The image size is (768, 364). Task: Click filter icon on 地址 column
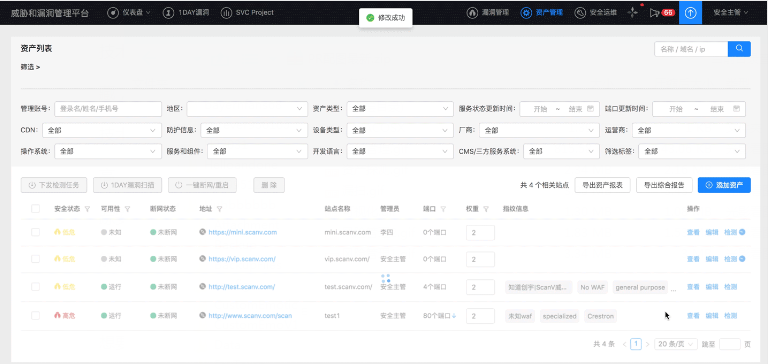(219, 209)
